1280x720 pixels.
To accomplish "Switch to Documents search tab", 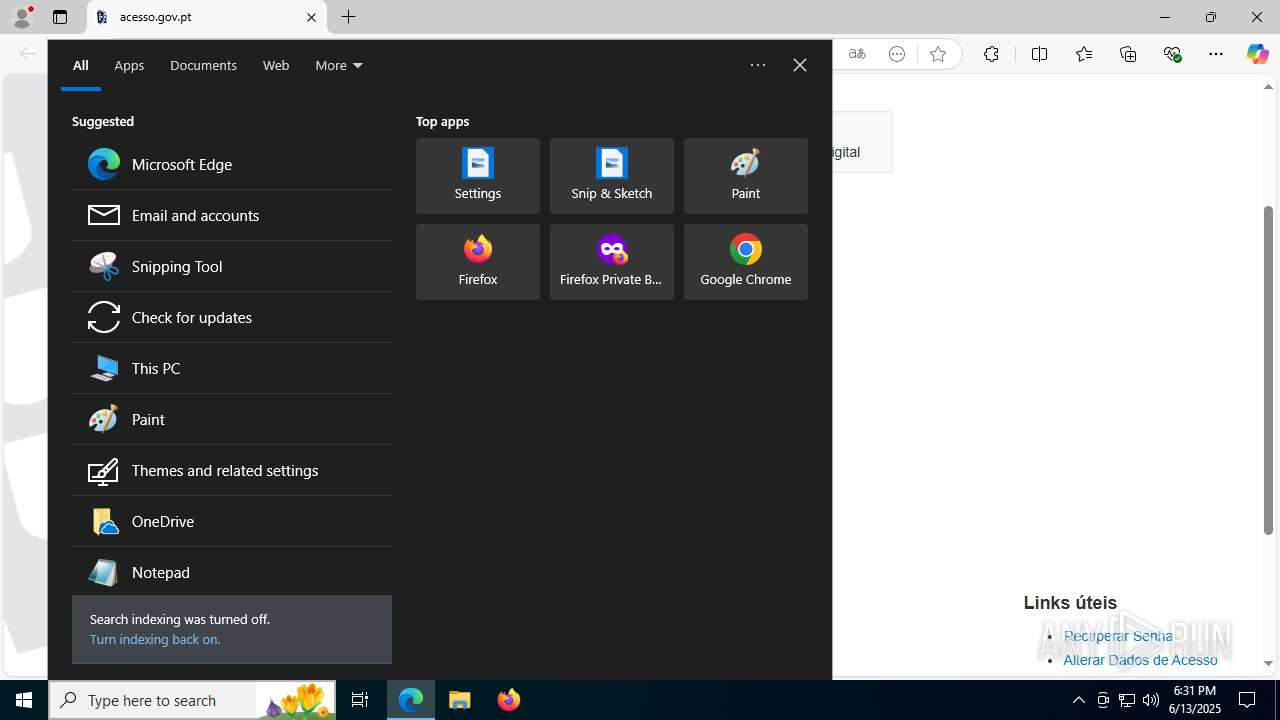I will tap(203, 65).
